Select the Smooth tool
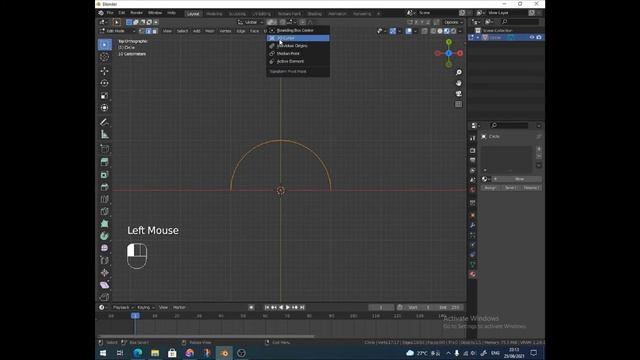The height and width of the screenshot is (360, 640). point(104,248)
